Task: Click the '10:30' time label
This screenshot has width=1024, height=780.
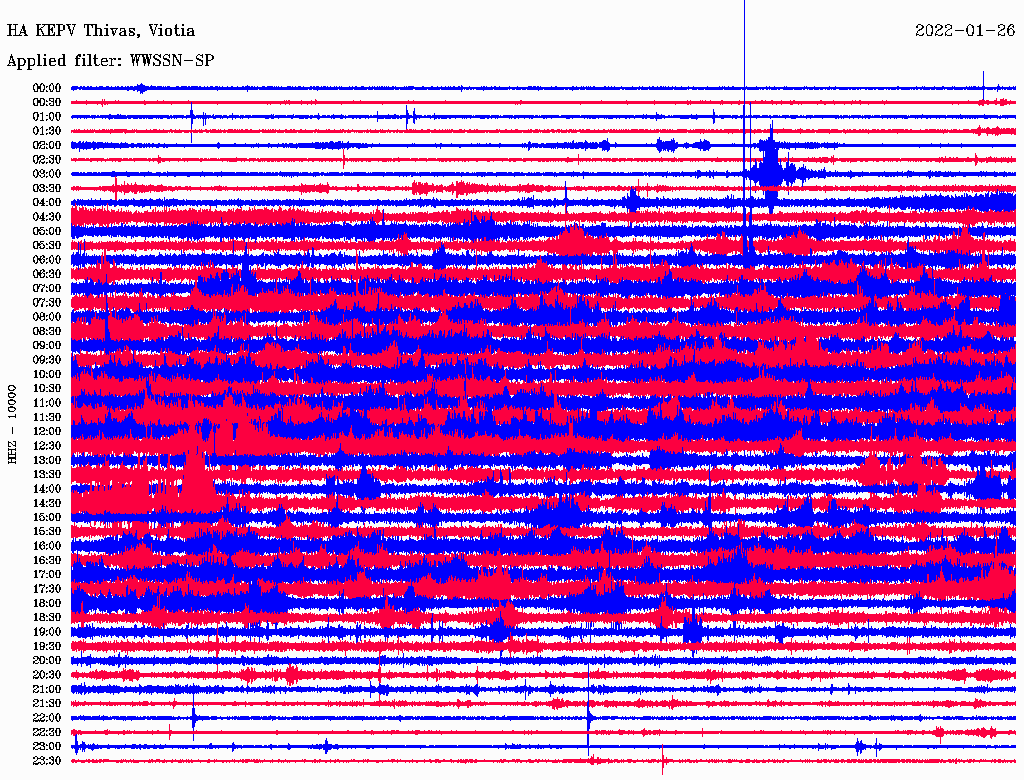Action: point(47,389)
